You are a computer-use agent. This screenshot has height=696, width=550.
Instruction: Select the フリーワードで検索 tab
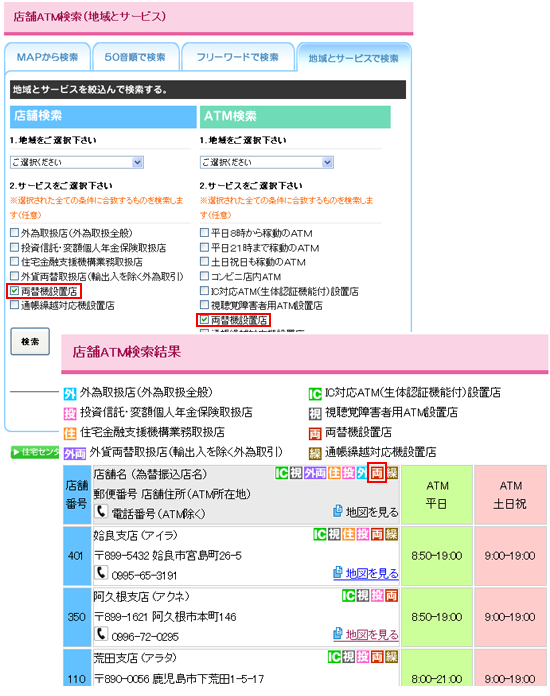pyautogui.click(x=238, y=57)
